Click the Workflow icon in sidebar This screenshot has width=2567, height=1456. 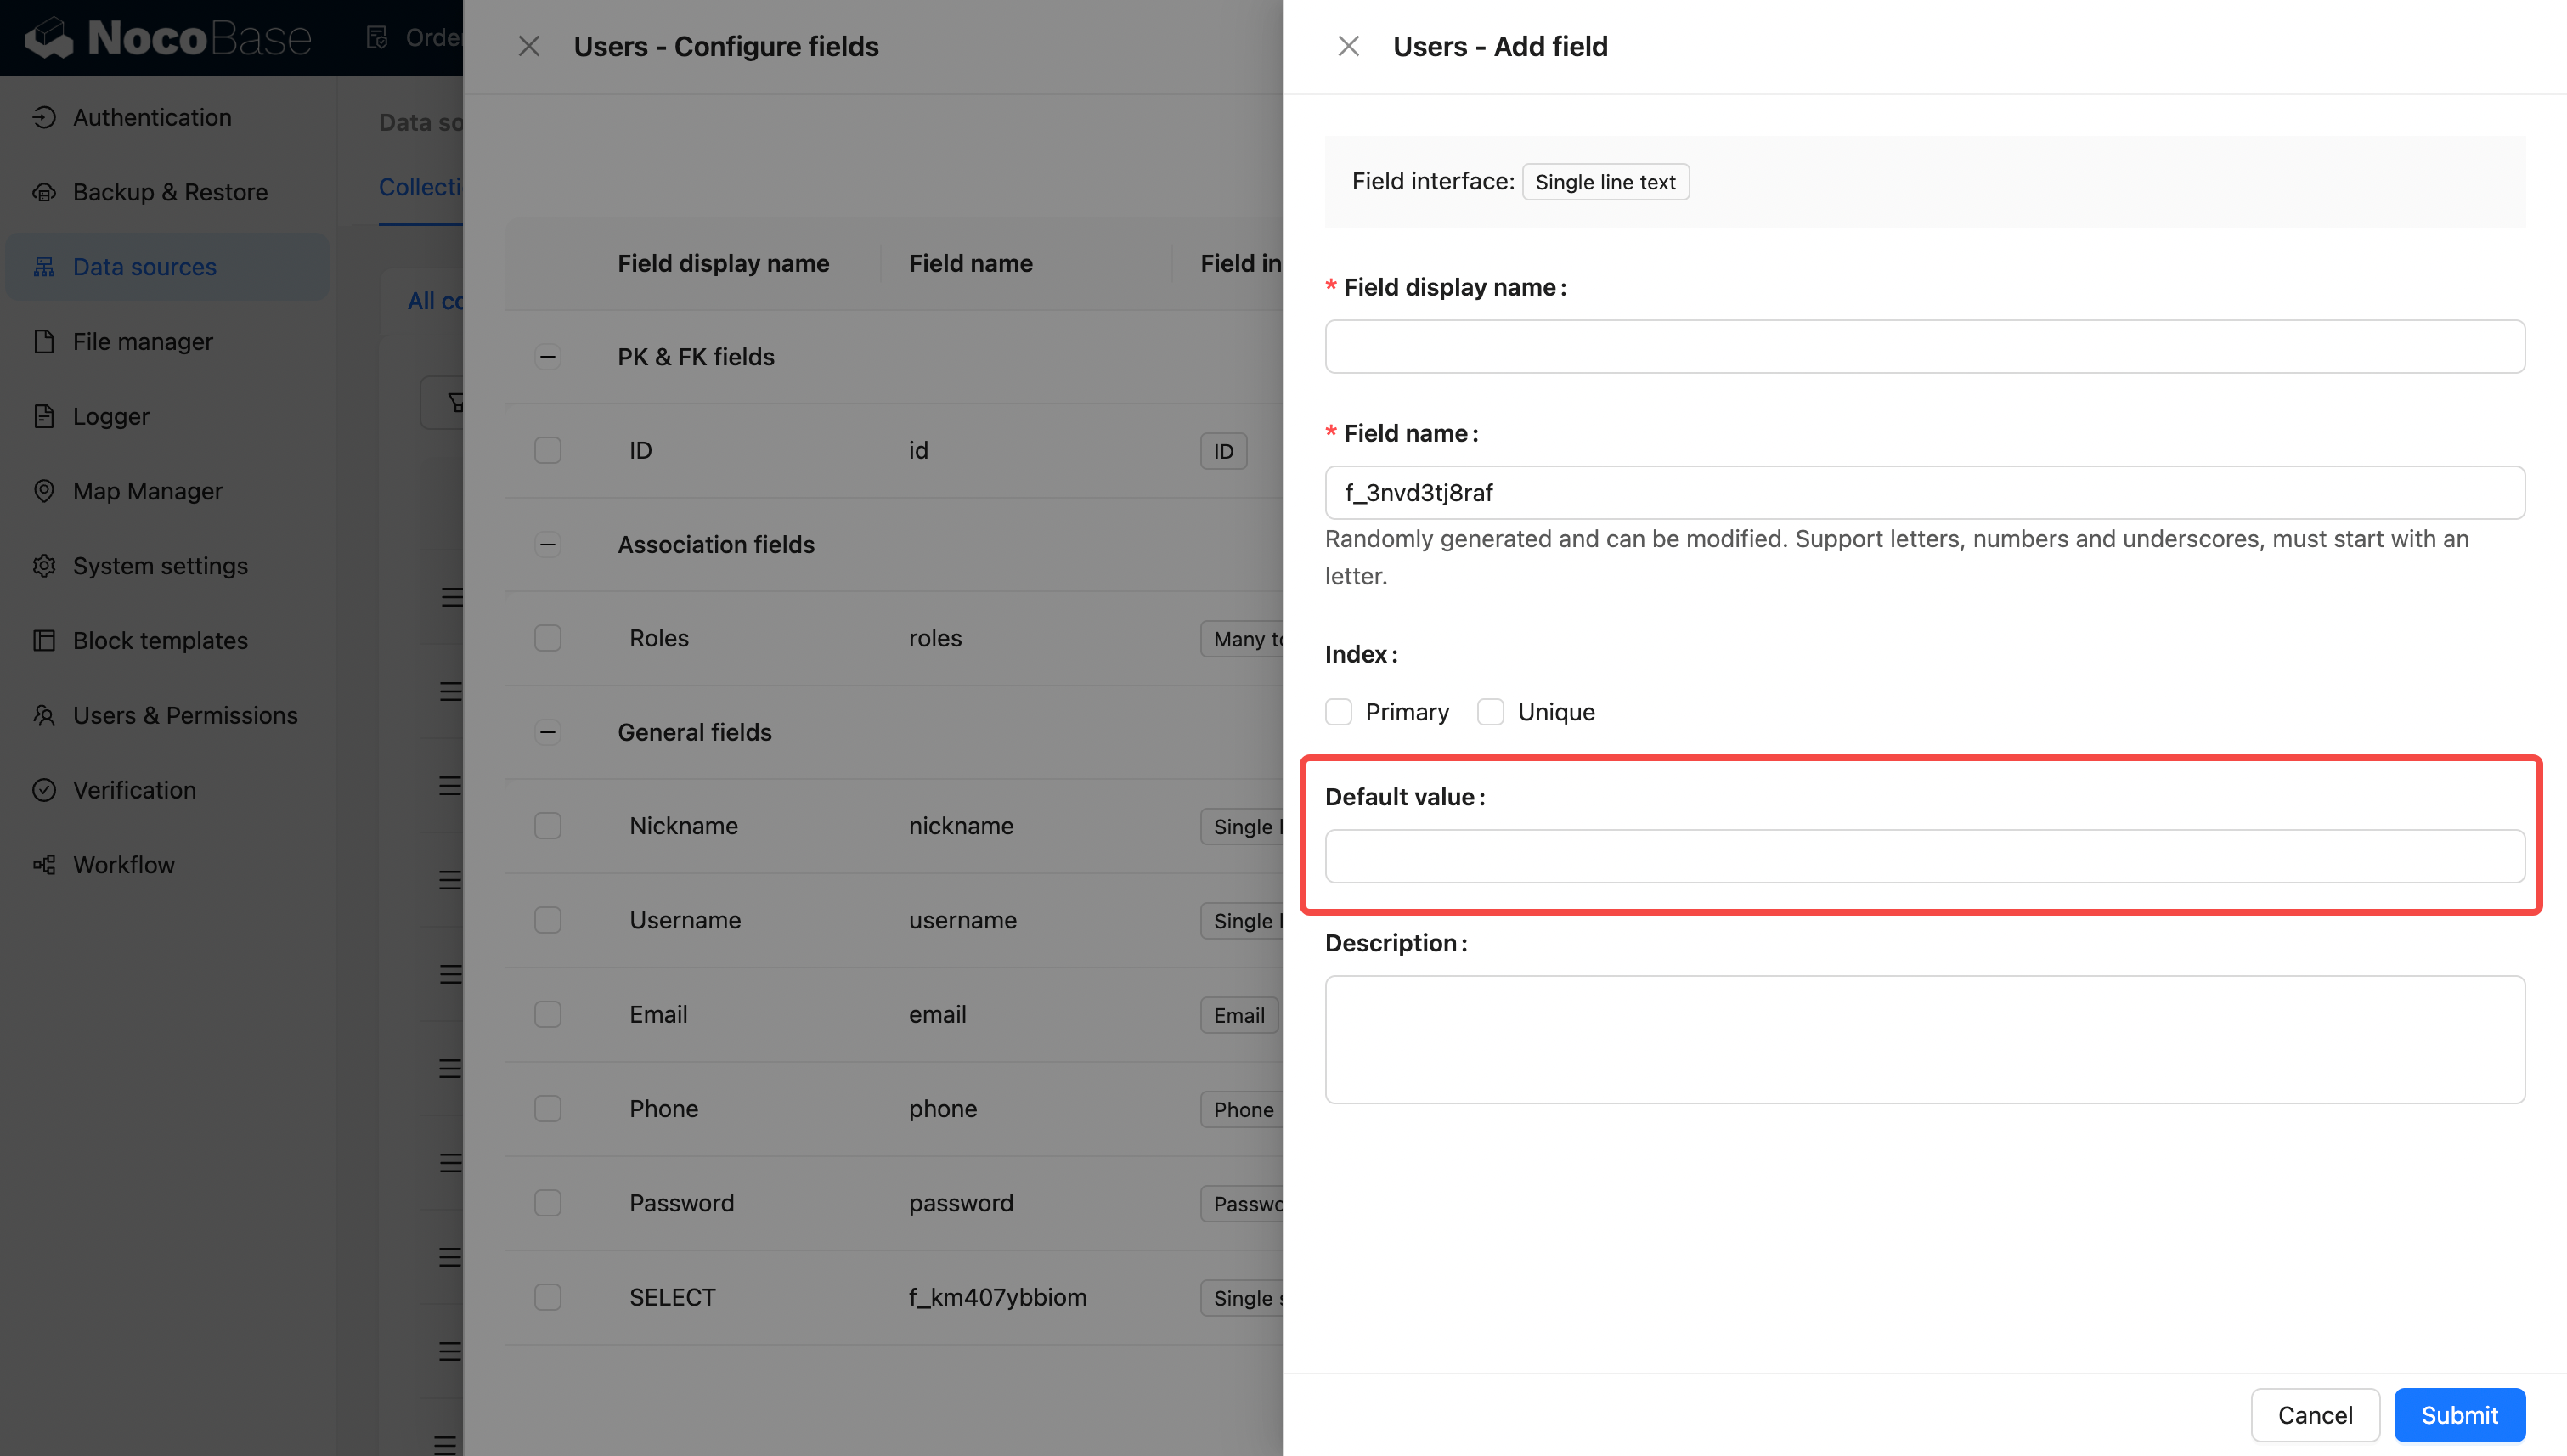tap(43, 865)
